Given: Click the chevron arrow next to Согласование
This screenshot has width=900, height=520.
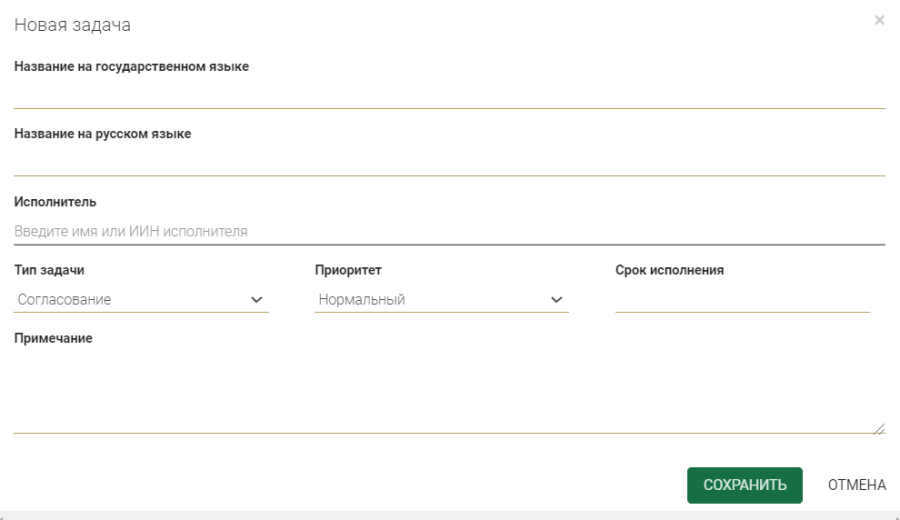Looking at the screenshot, I should (x=256, y=299).
